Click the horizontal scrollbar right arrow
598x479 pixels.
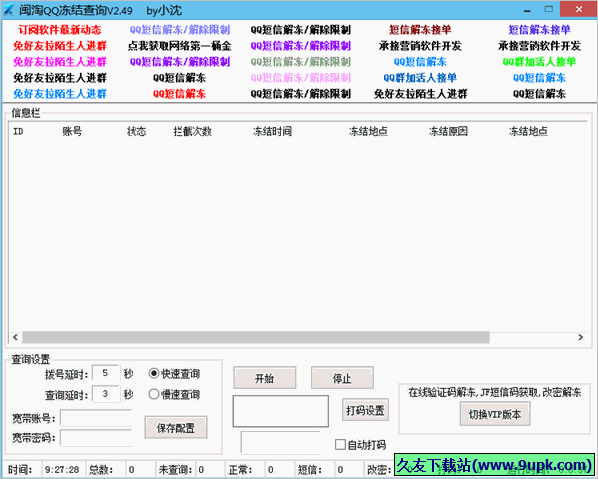(x=580, y=337)
